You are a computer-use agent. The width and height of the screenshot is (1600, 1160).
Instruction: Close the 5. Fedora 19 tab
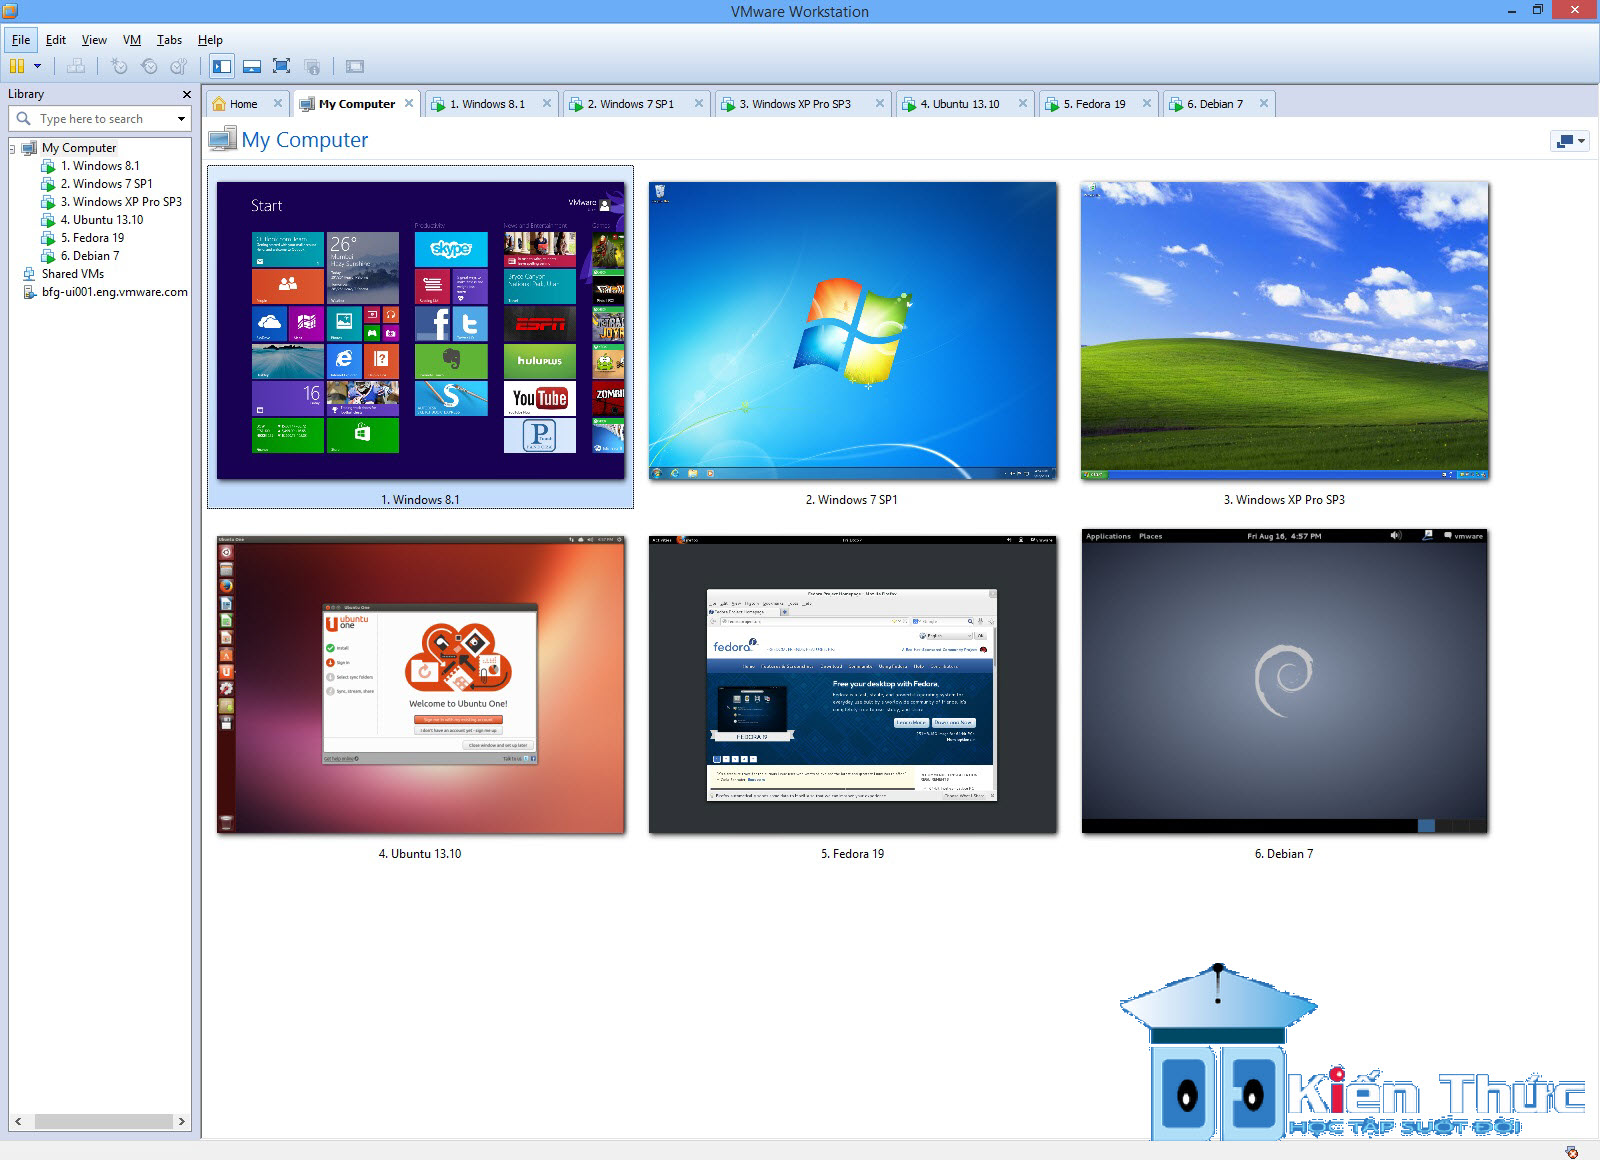(x=1147, y=103)
